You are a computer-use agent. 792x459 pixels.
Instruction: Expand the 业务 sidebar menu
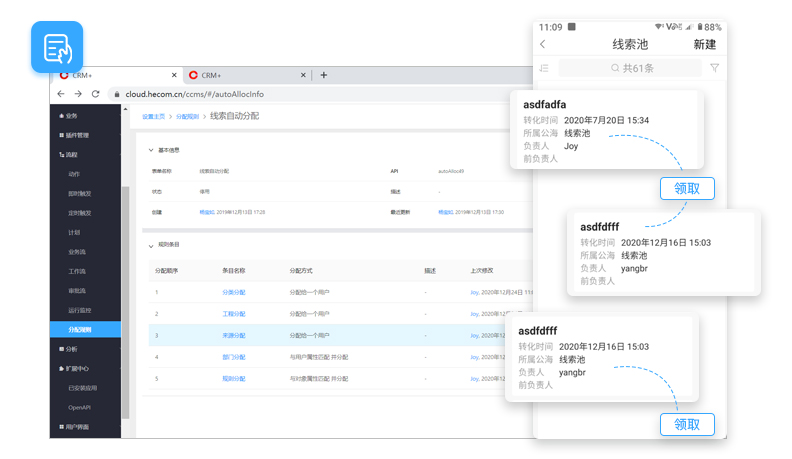71,116
